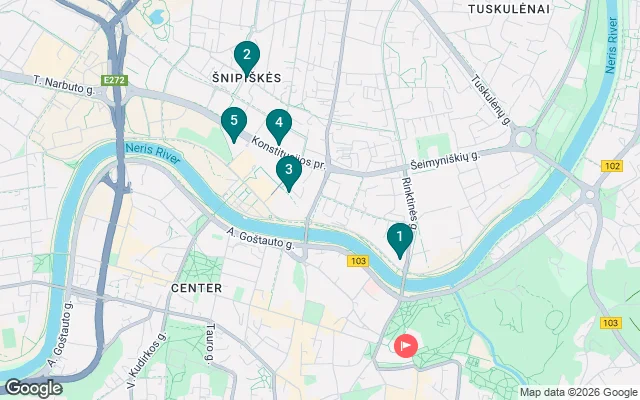Select map pin number 5
The width and height of the screenshot is (640, 400).
[234, 124]
